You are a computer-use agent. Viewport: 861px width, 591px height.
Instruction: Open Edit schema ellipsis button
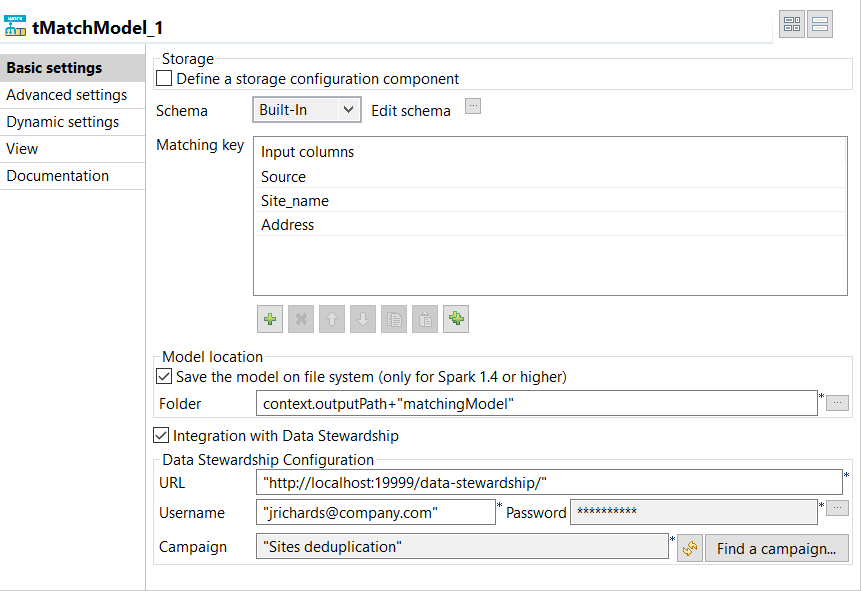tap(473, 106)
